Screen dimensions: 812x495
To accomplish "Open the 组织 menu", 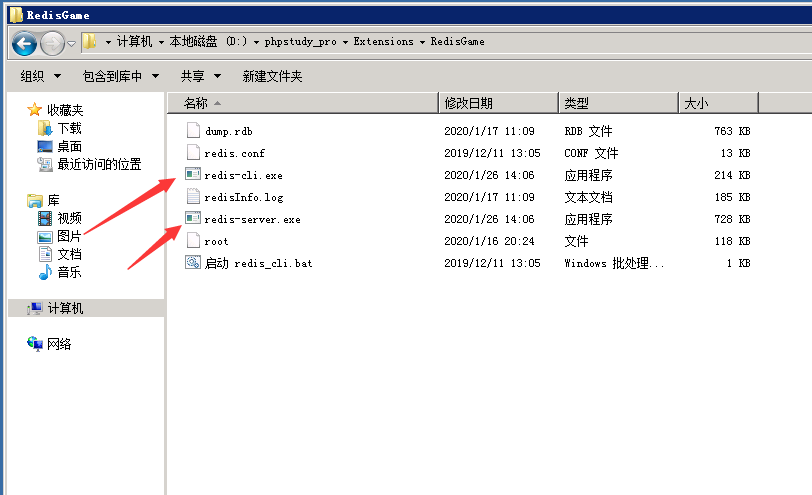I will 40,76.
